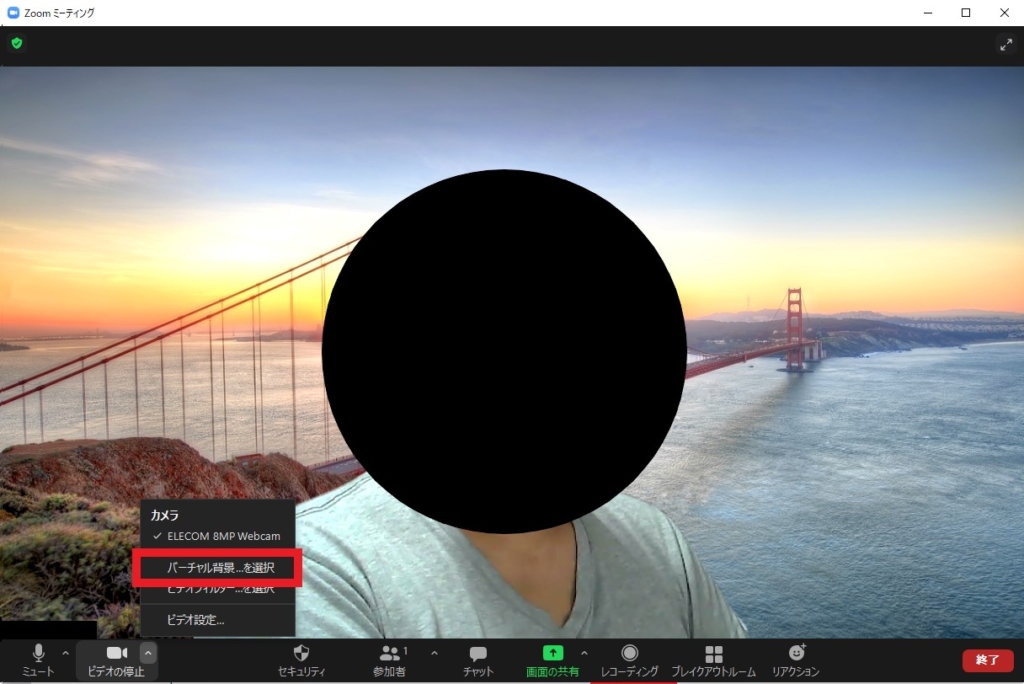The image size is (1024, 684).
Task: Open the セキュリティ shield icon
Action: click(301, 660)
